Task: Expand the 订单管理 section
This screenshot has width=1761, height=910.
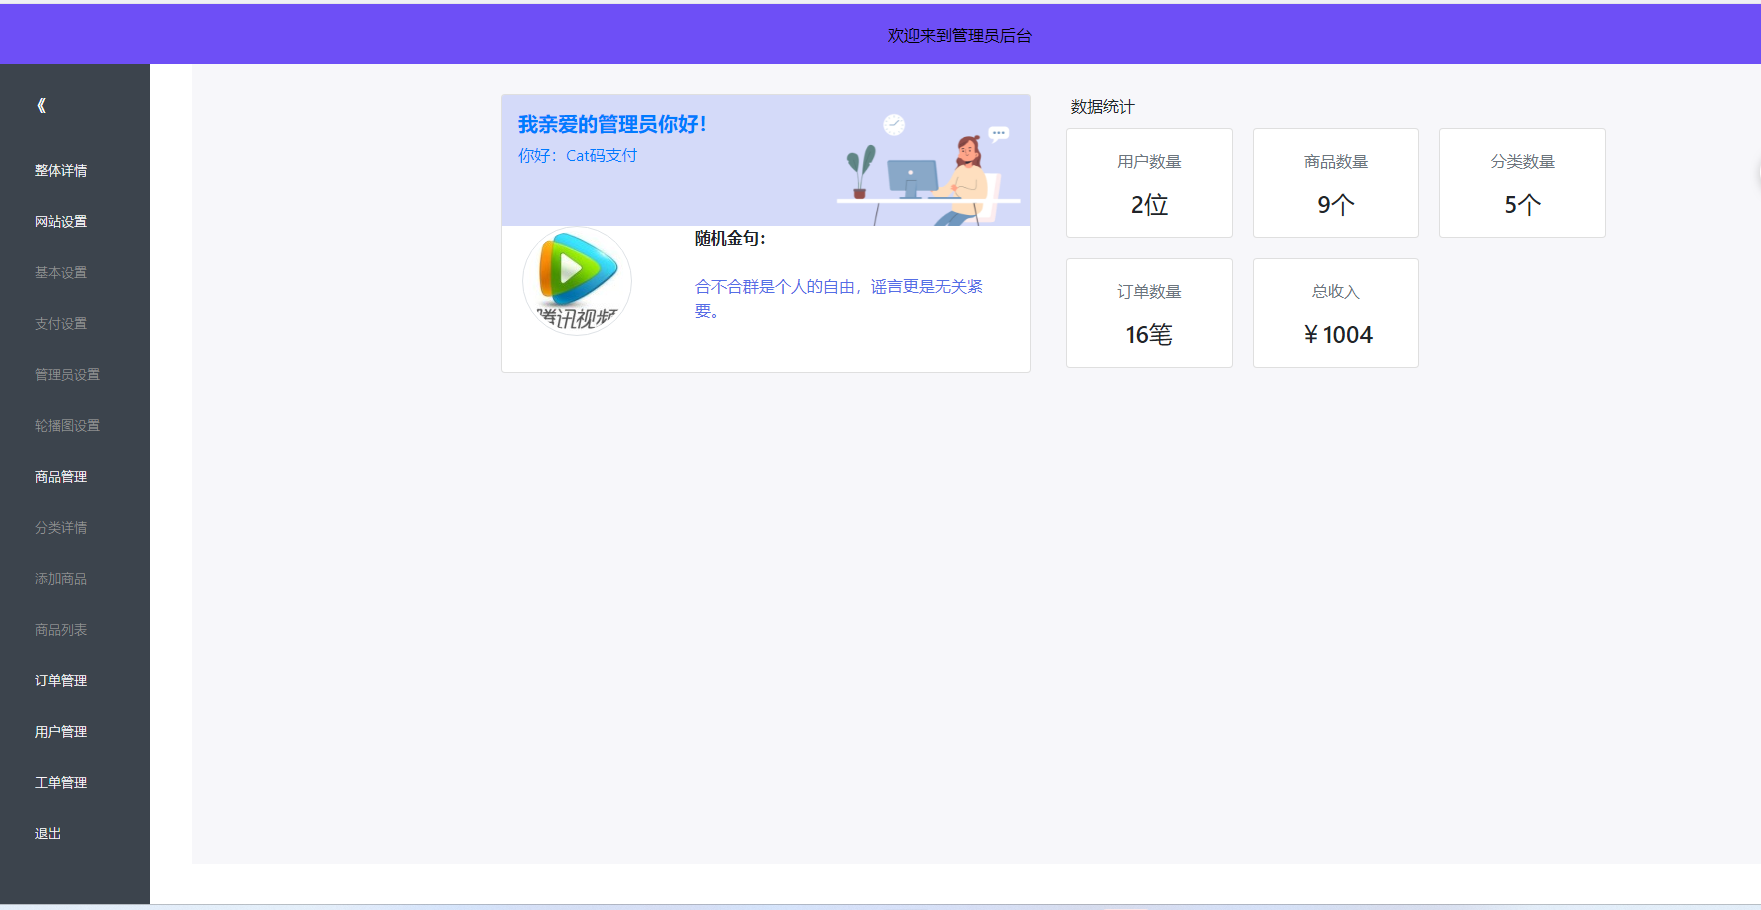Action: coord(60,680)
